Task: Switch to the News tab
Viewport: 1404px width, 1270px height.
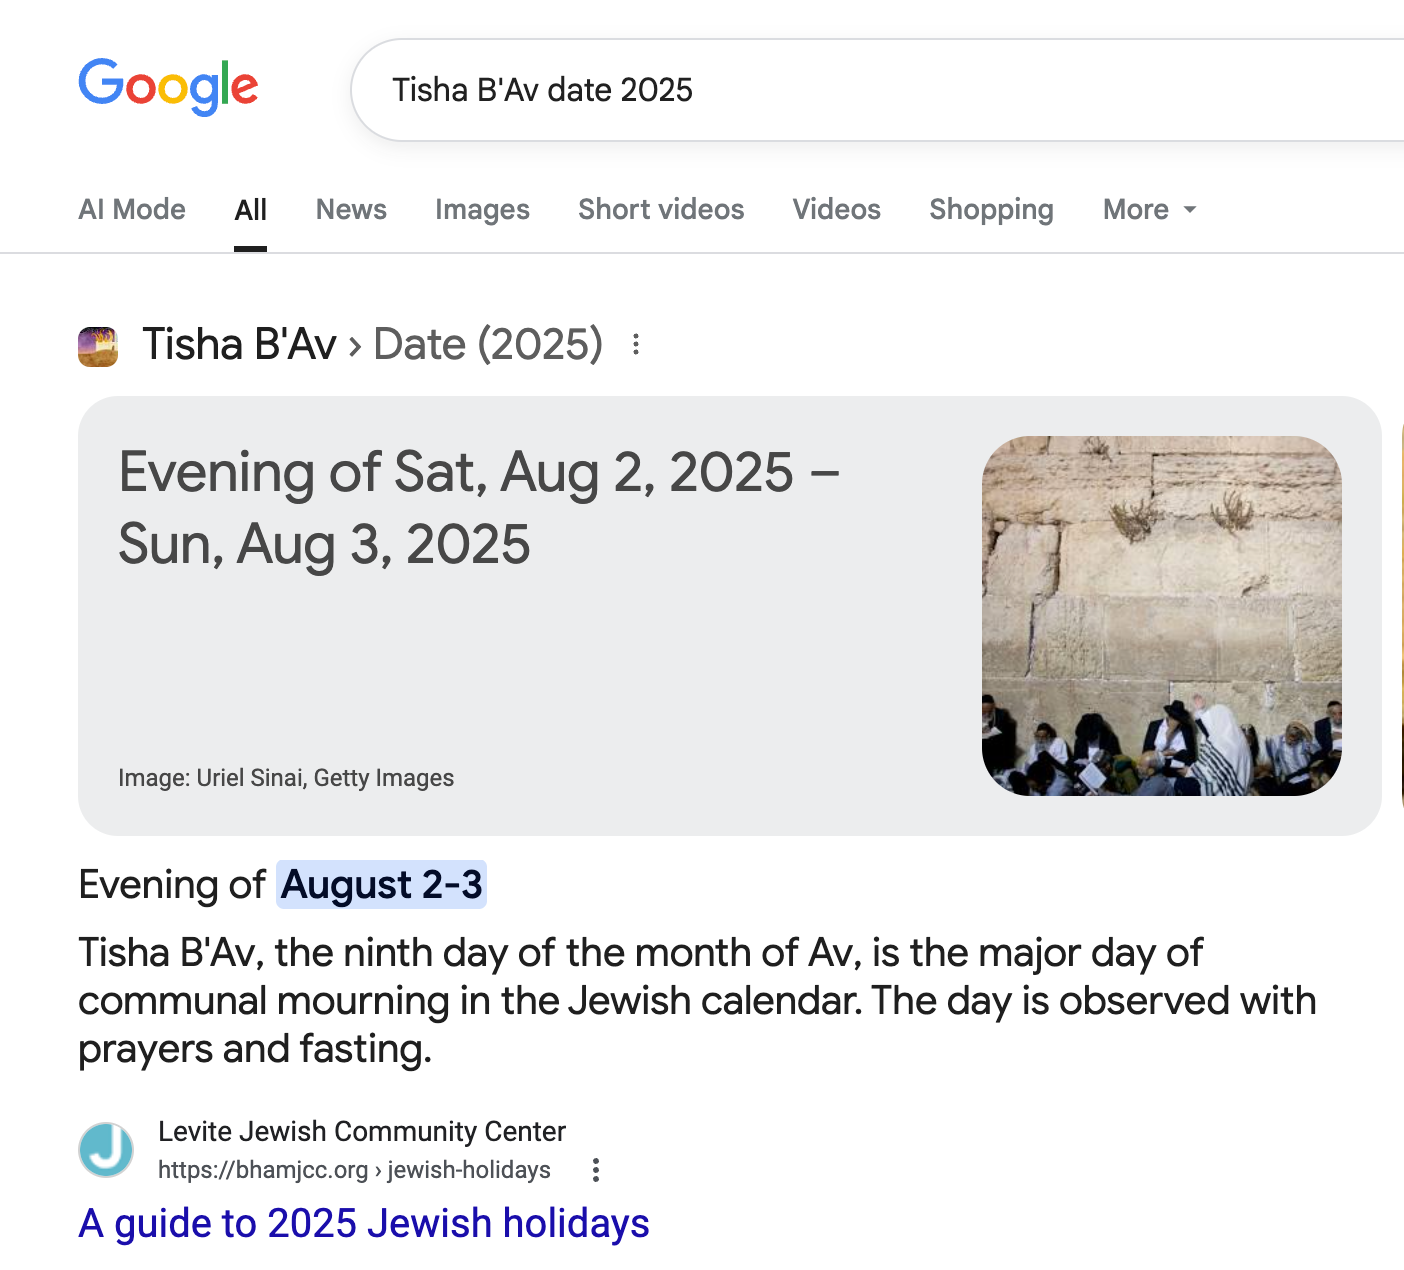Action: 351,210
